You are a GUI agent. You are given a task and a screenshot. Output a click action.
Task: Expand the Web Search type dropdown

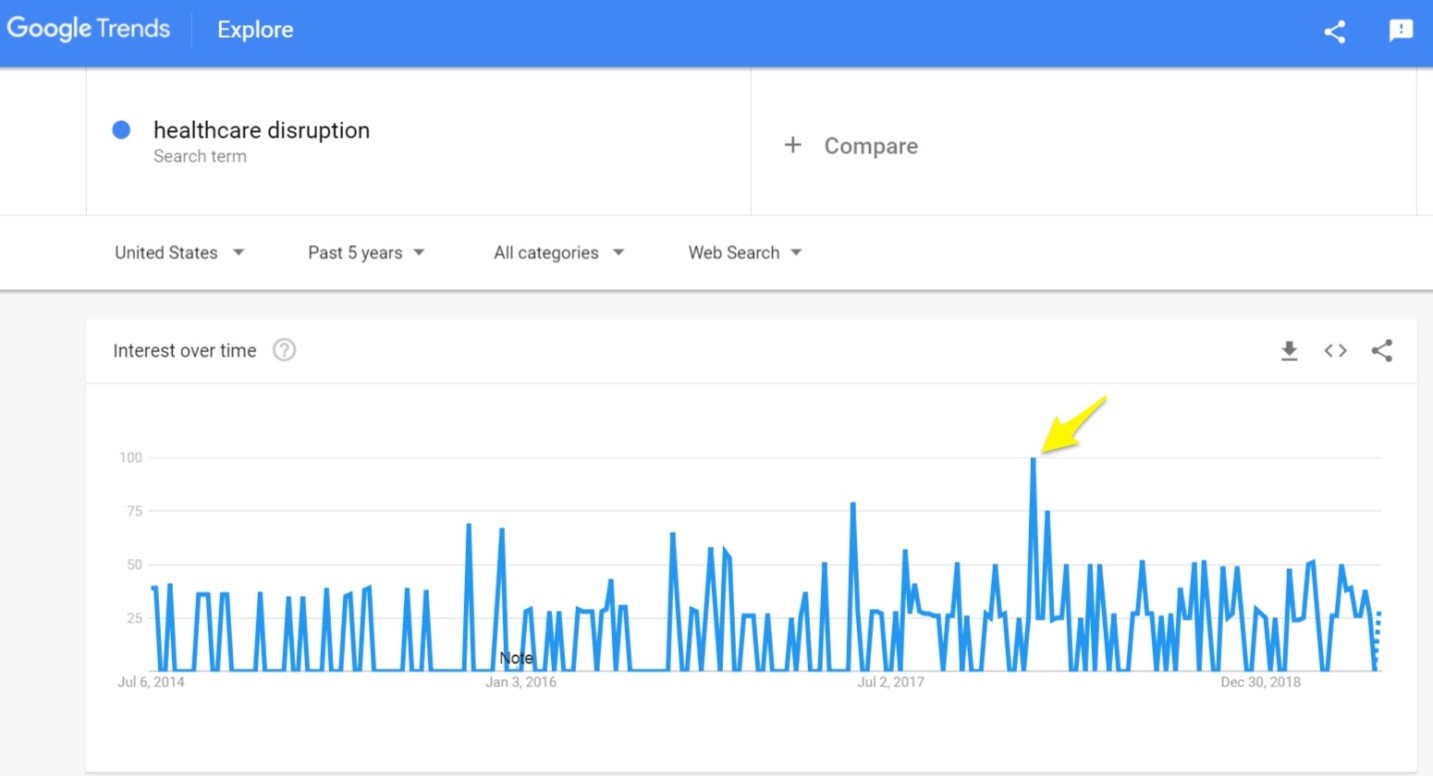pyautogui.click(x=745, y=253)
